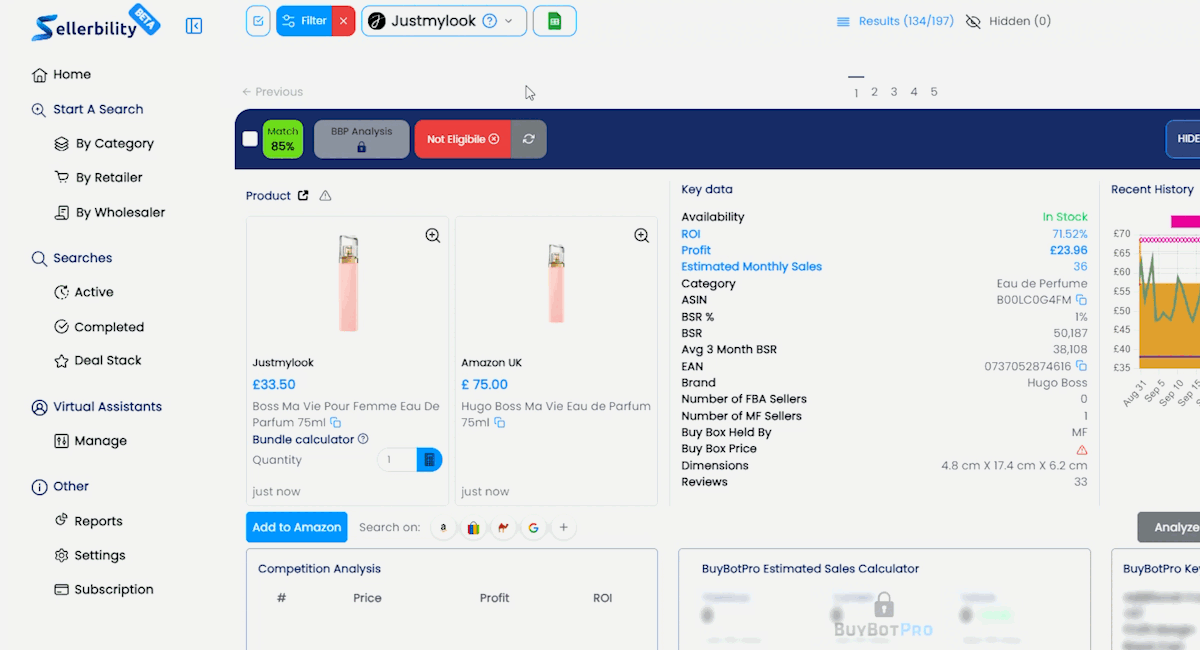Click the Buy Box Price warning icon

pyautogui.click(x=1082, y=450)
